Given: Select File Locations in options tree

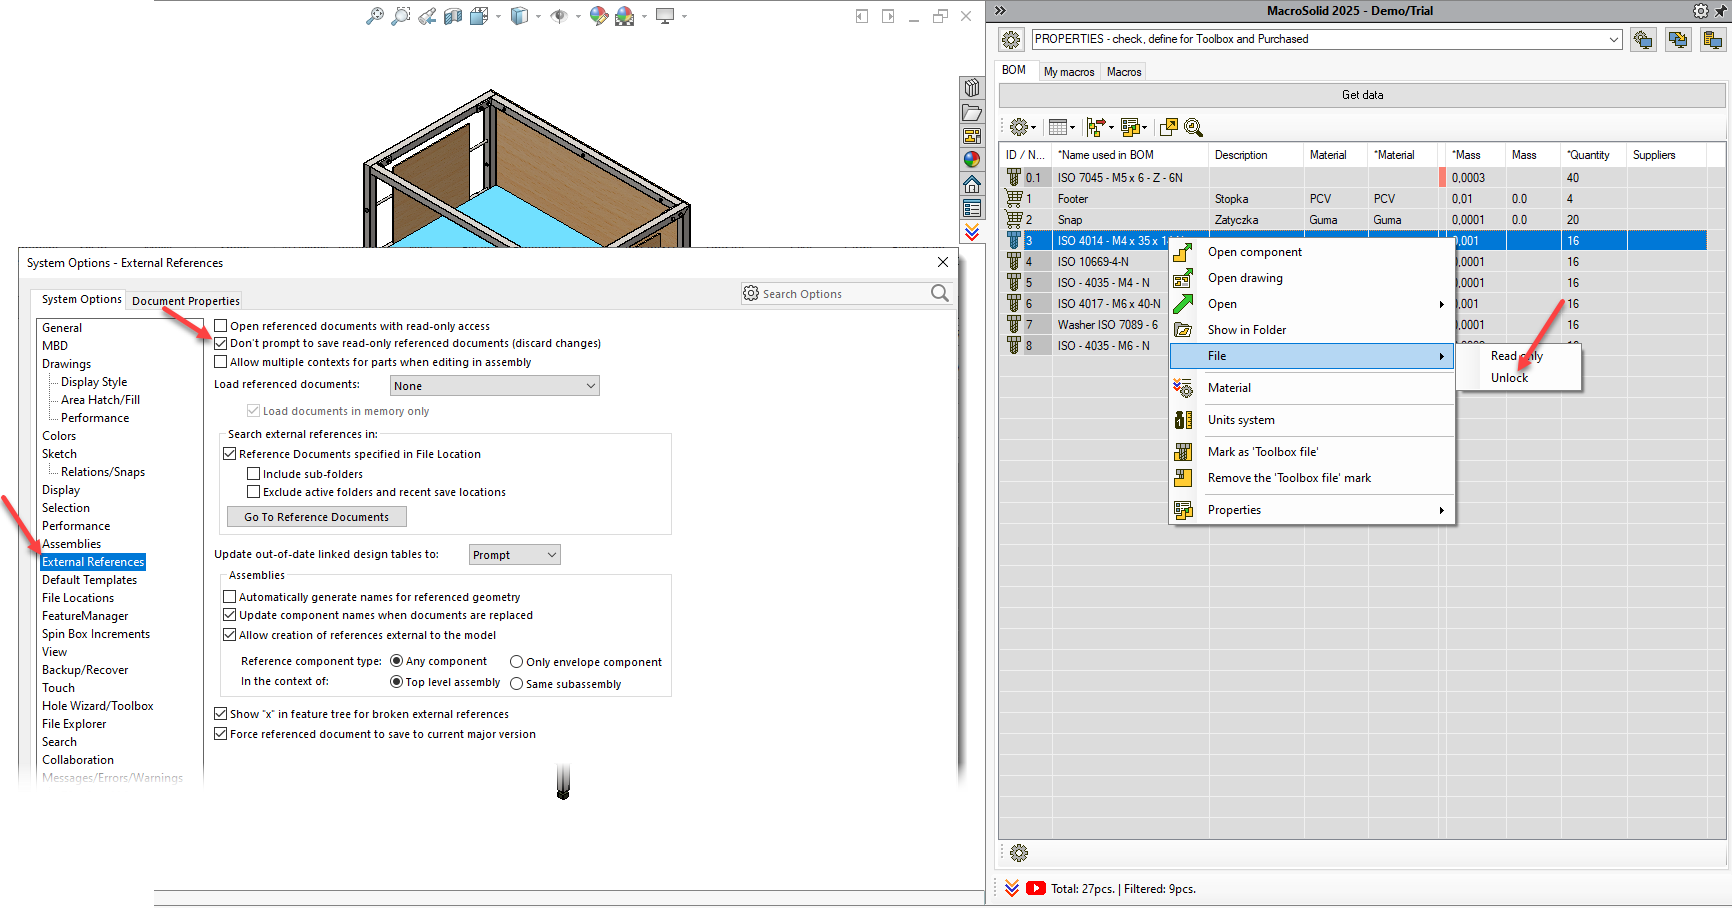Looking at the screenshot, I should click(78, 598).
